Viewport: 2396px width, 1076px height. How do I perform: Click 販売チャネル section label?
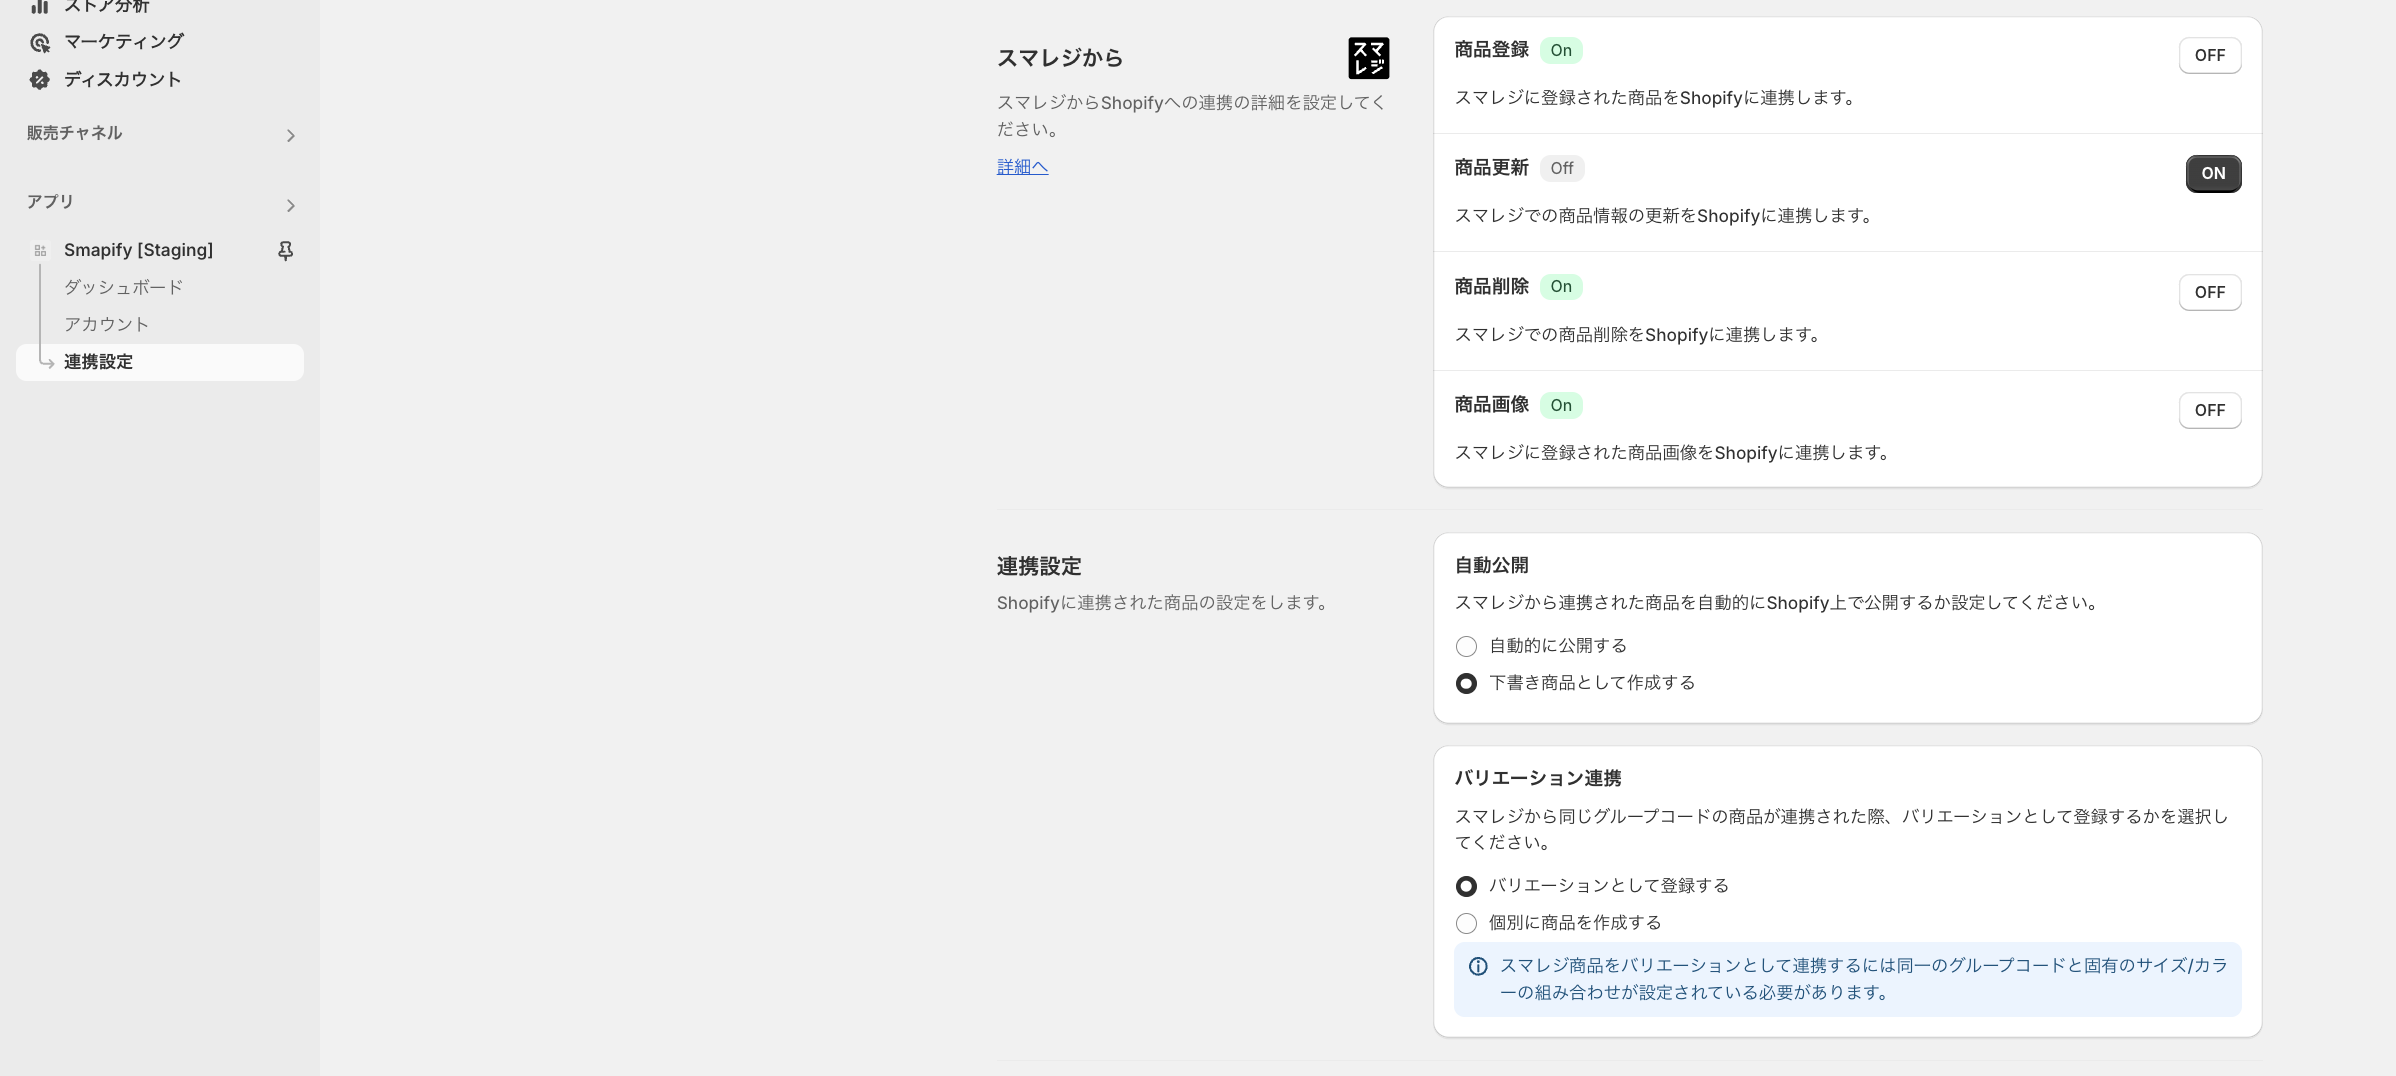[74, 133]
